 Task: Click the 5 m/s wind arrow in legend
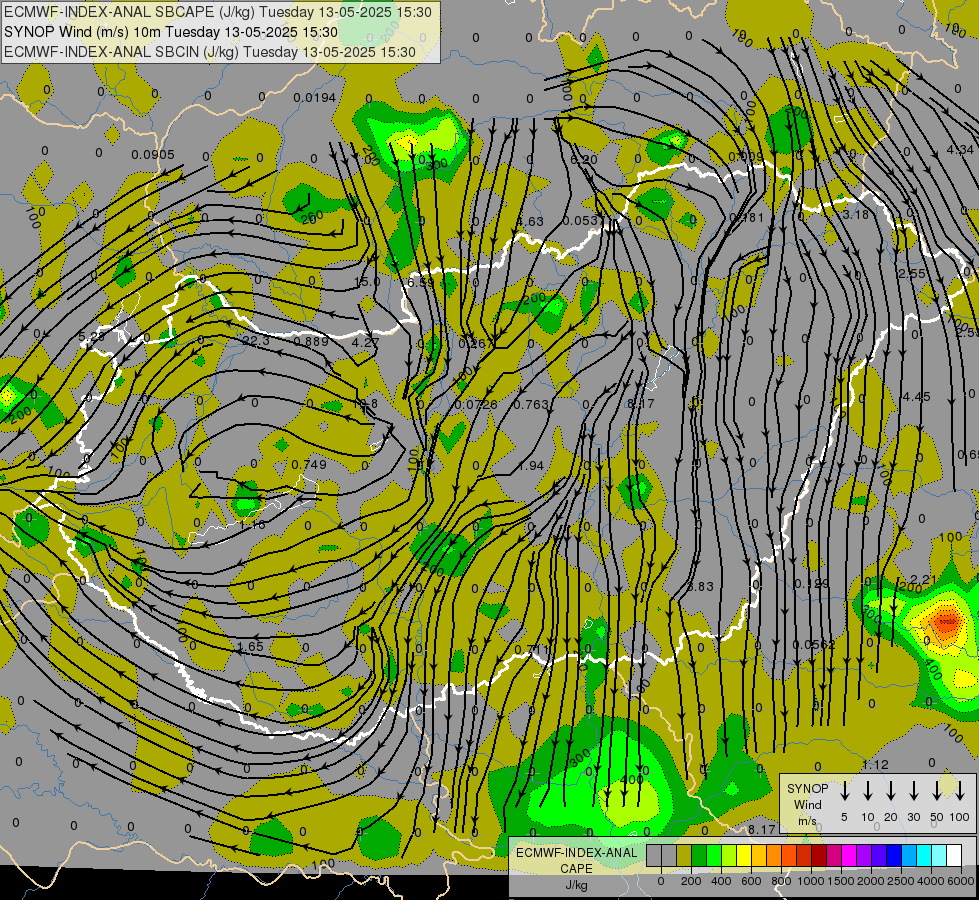(x=844, y=791)
